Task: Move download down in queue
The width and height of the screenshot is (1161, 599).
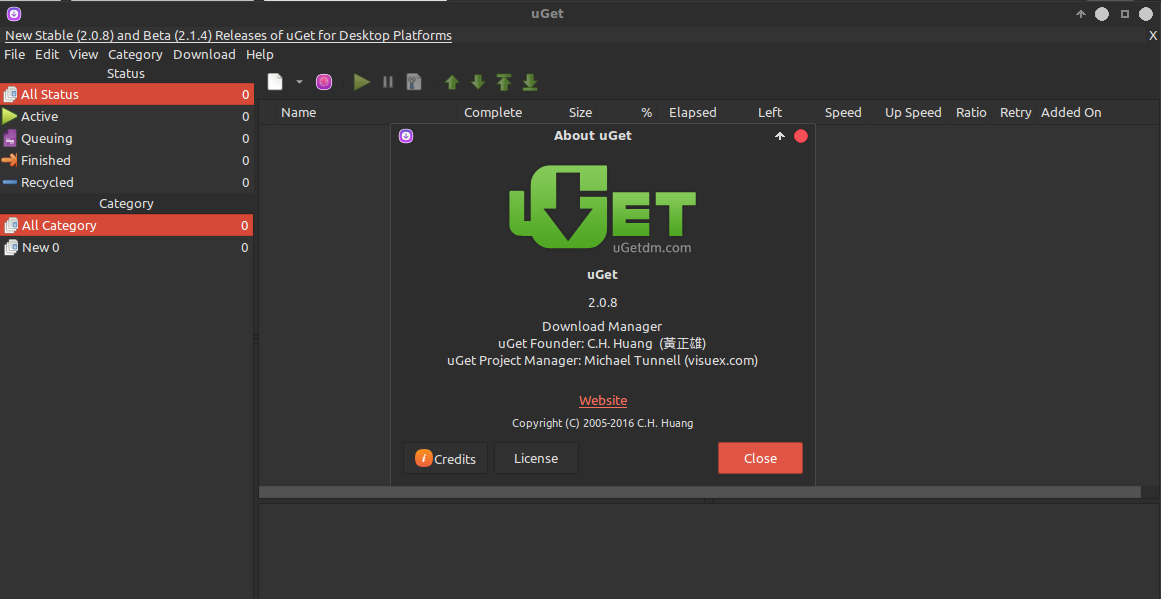Action: coord(477,82)
